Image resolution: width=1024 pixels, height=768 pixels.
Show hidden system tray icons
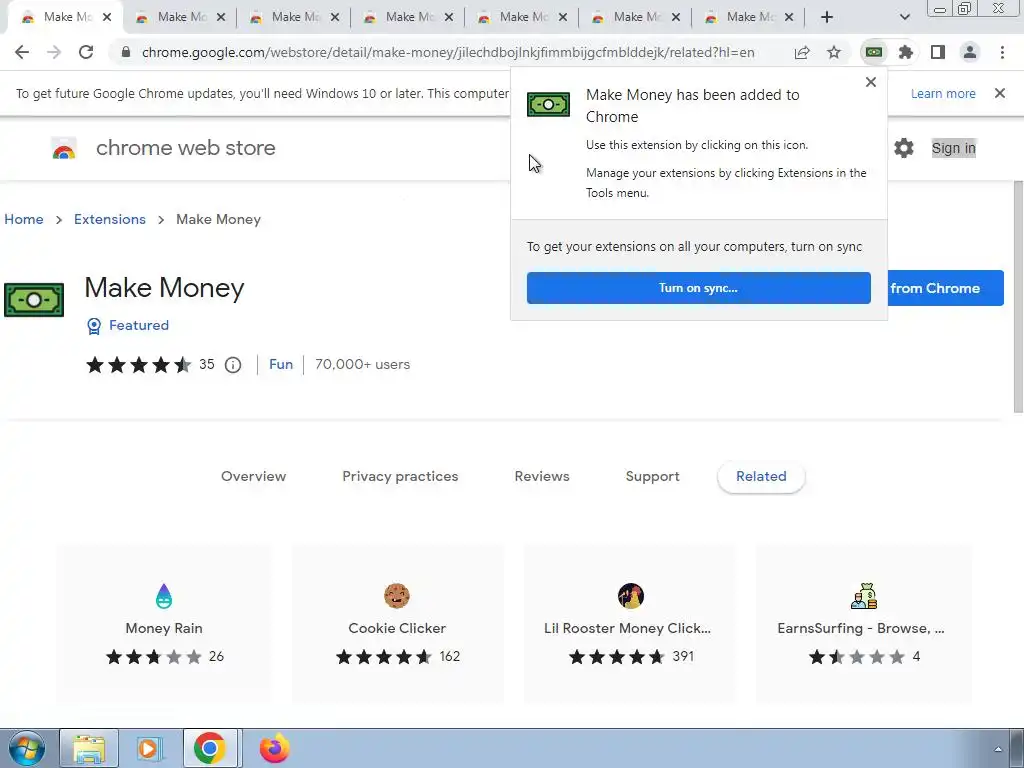(x=998, y=749)
